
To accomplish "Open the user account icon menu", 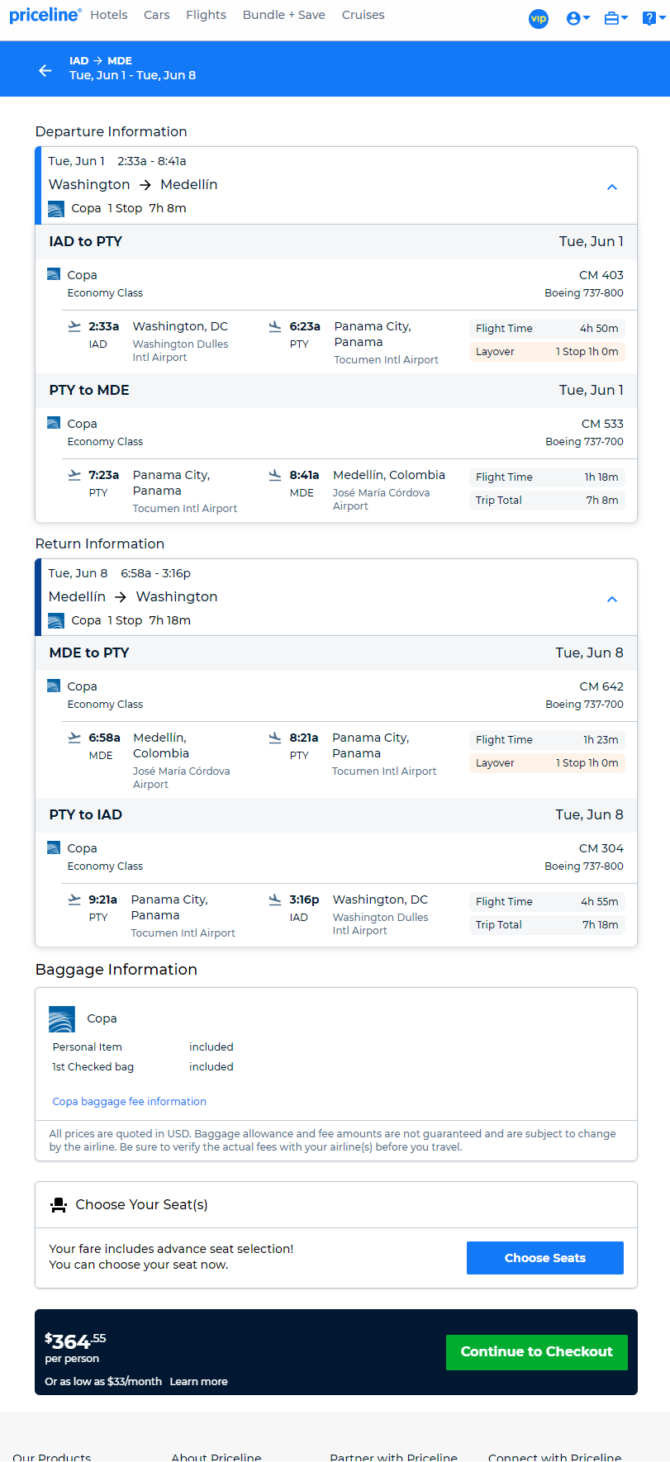I will coord(578,18).
